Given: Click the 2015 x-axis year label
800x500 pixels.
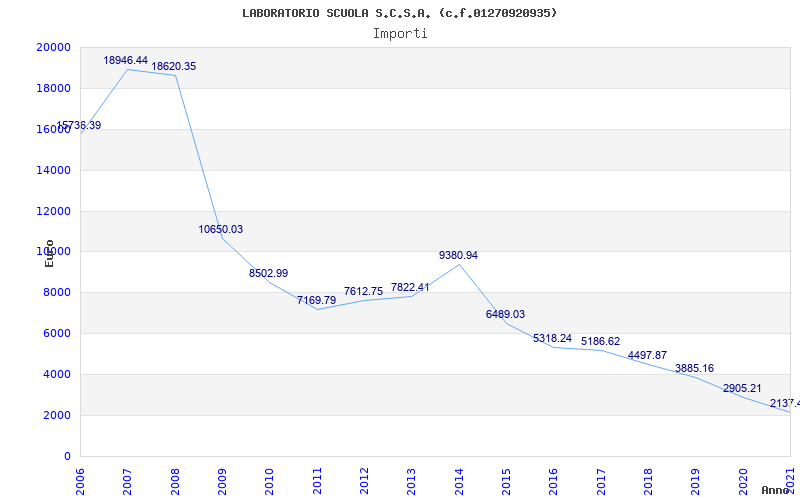Looking at the screenshot, I should click(506, 481).
